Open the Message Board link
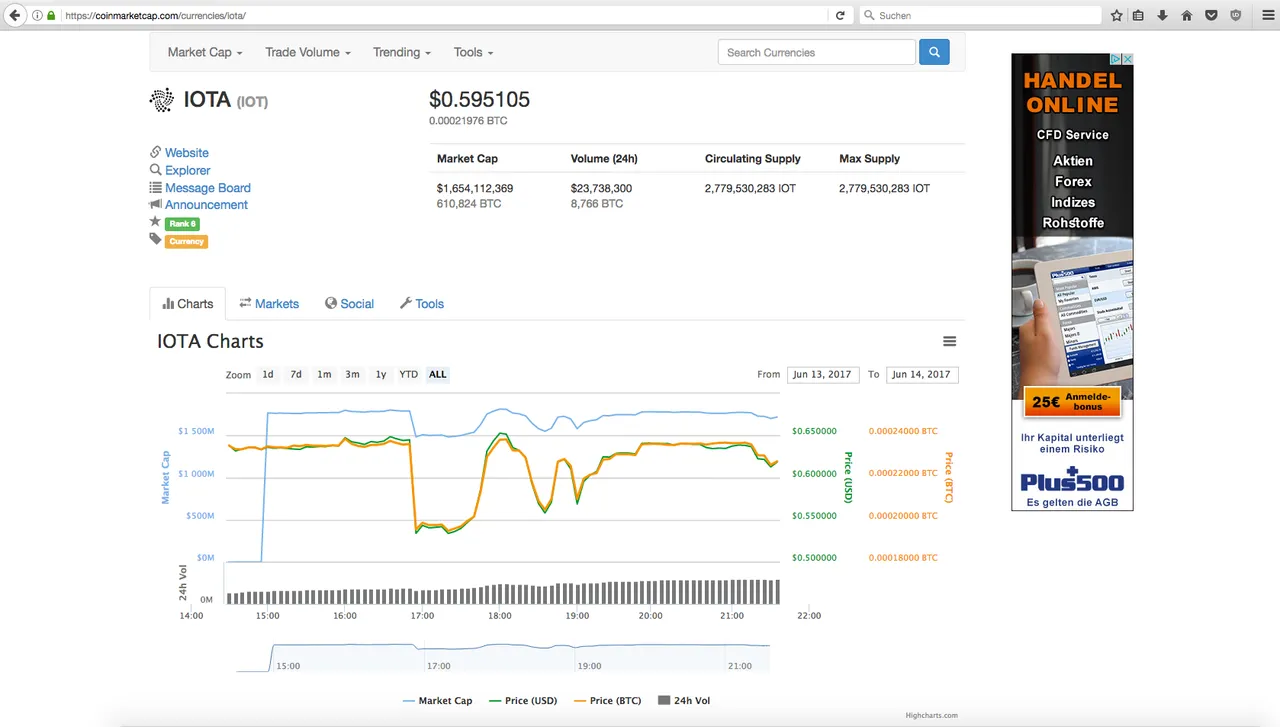 (208, 188)
